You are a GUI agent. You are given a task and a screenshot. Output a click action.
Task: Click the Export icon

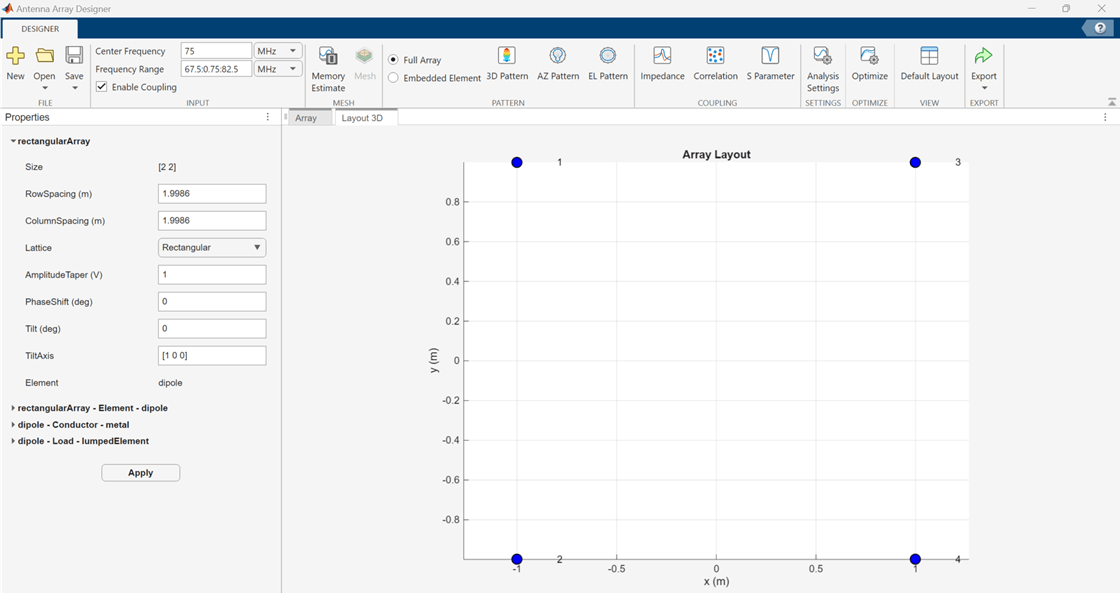coord(984,56)
